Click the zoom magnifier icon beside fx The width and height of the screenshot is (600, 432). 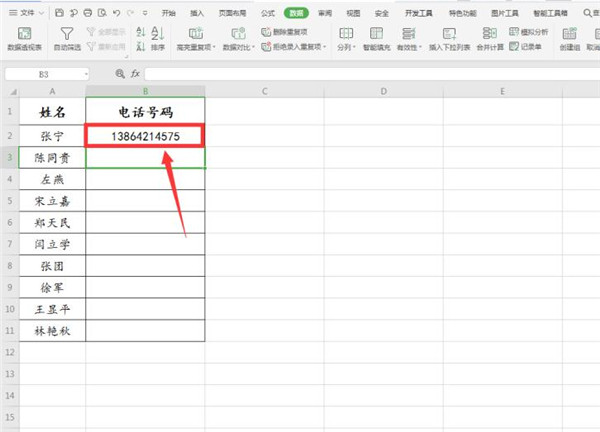click(120, 74)
